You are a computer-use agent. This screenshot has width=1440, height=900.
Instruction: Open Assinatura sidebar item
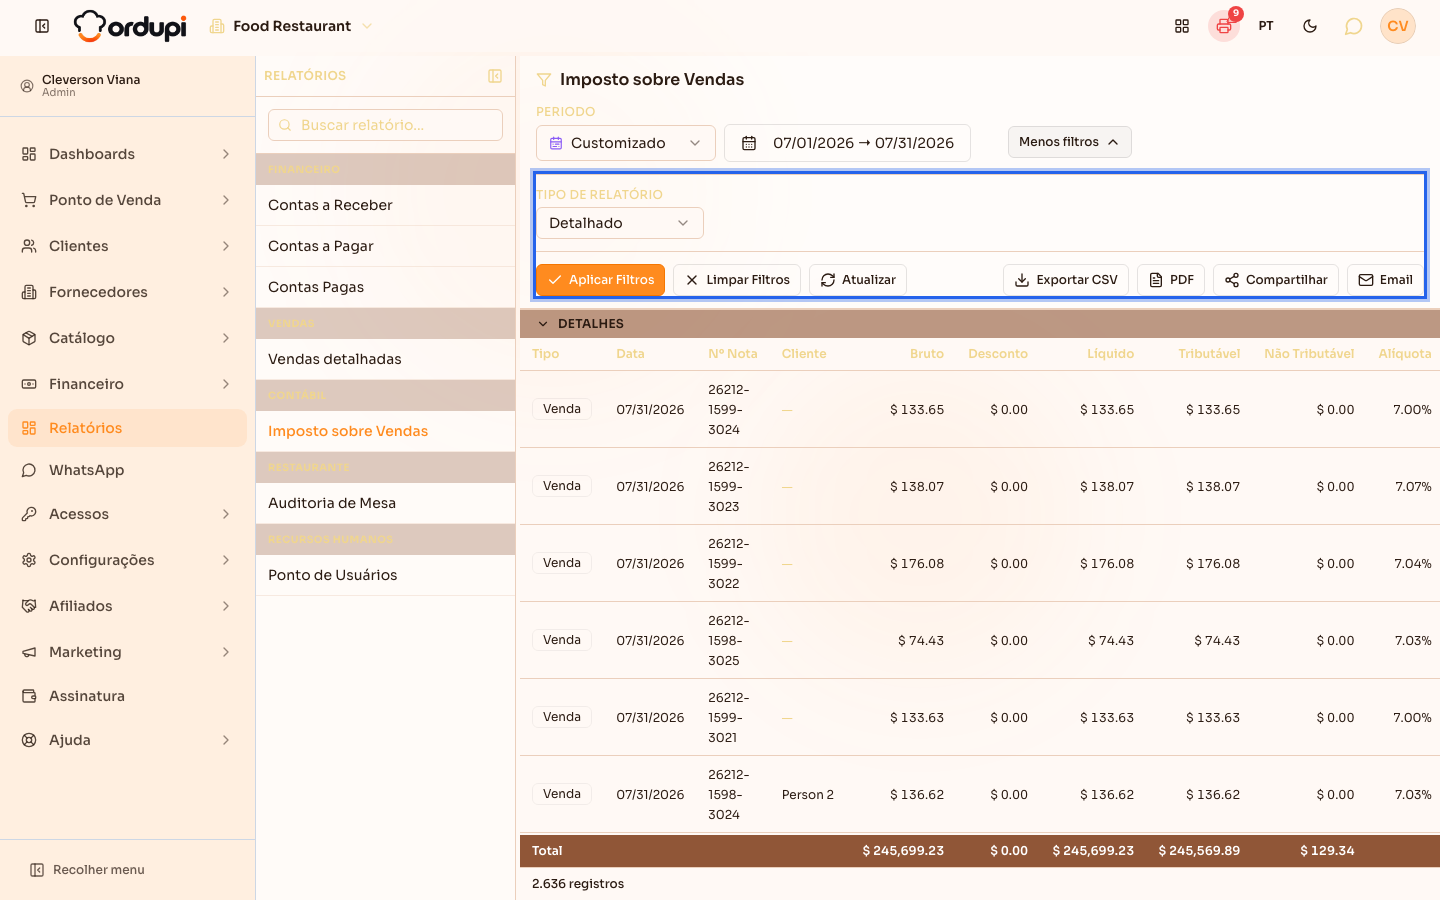tap(127, 696)
